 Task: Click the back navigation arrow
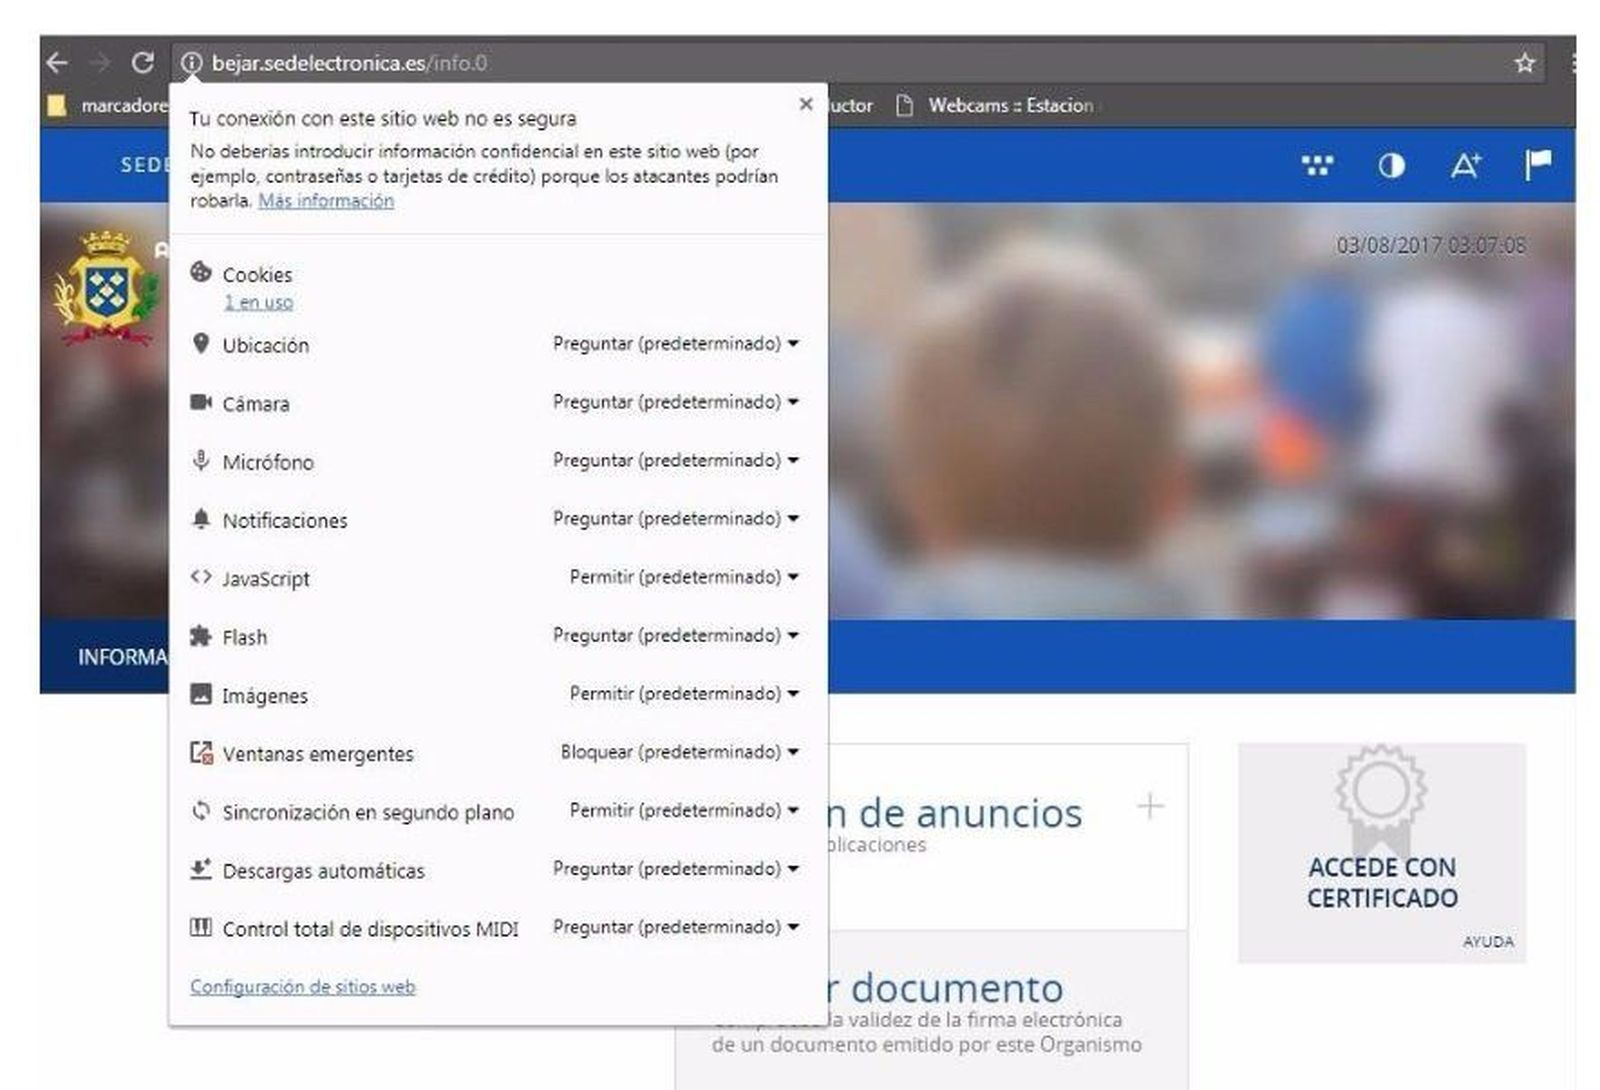(57, 62)
